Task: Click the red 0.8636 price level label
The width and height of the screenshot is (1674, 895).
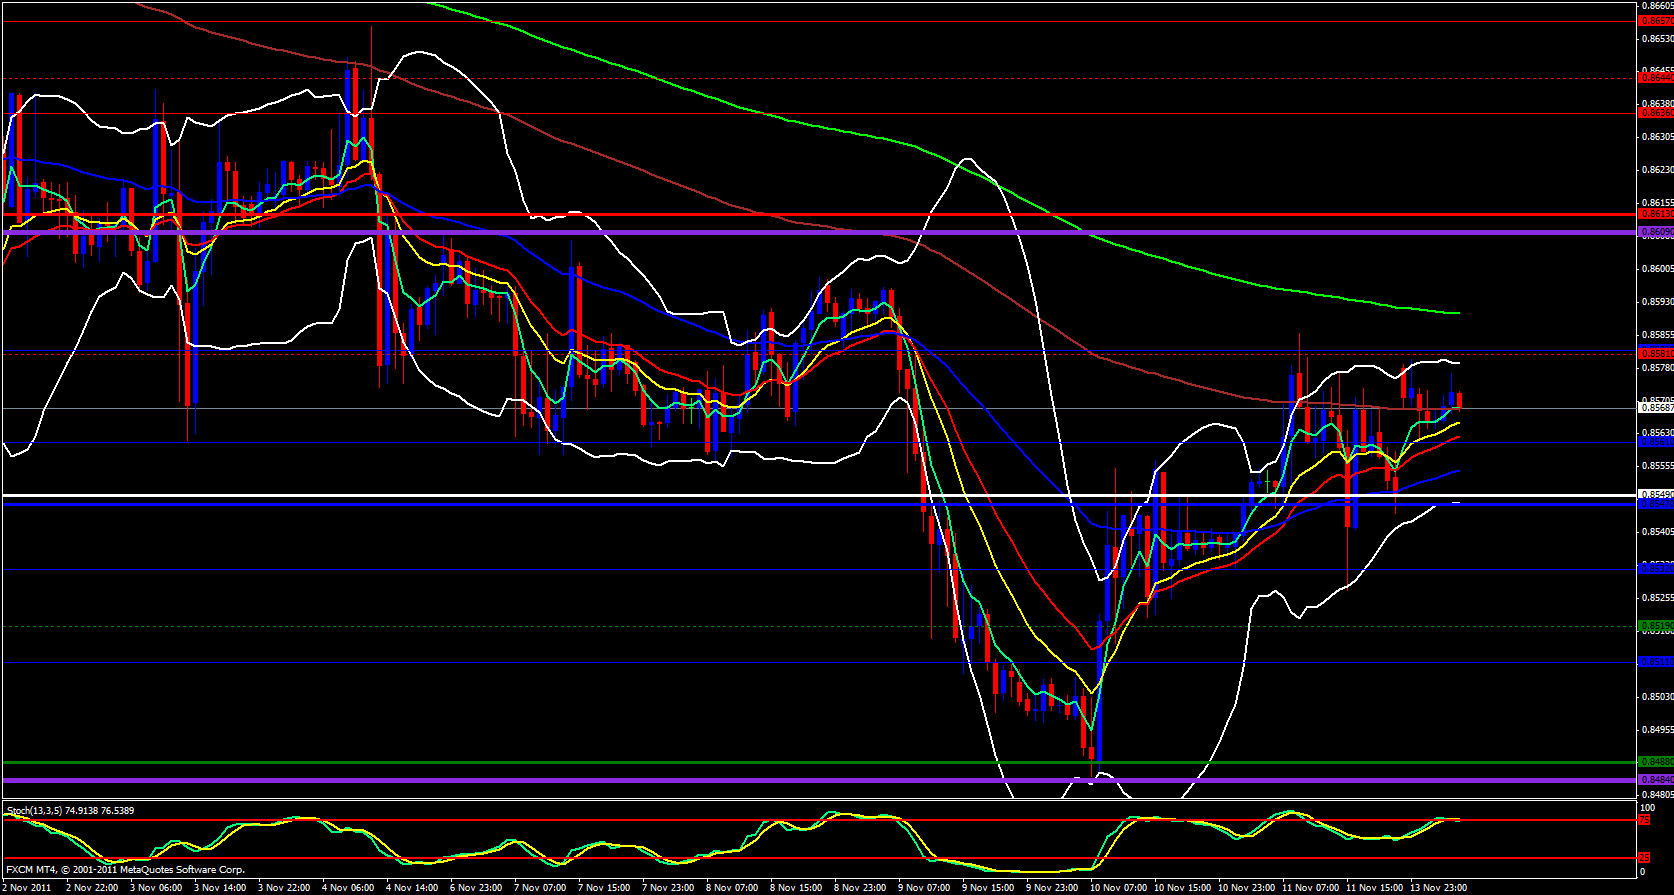Action: [x=1655, y=113]
